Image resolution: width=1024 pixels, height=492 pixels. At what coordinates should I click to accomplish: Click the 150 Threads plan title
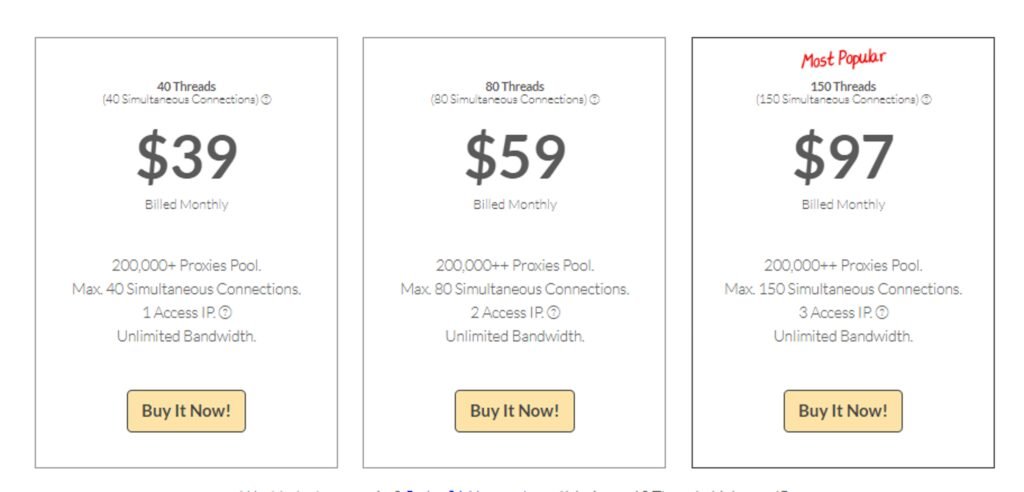[x=843, y=86]
